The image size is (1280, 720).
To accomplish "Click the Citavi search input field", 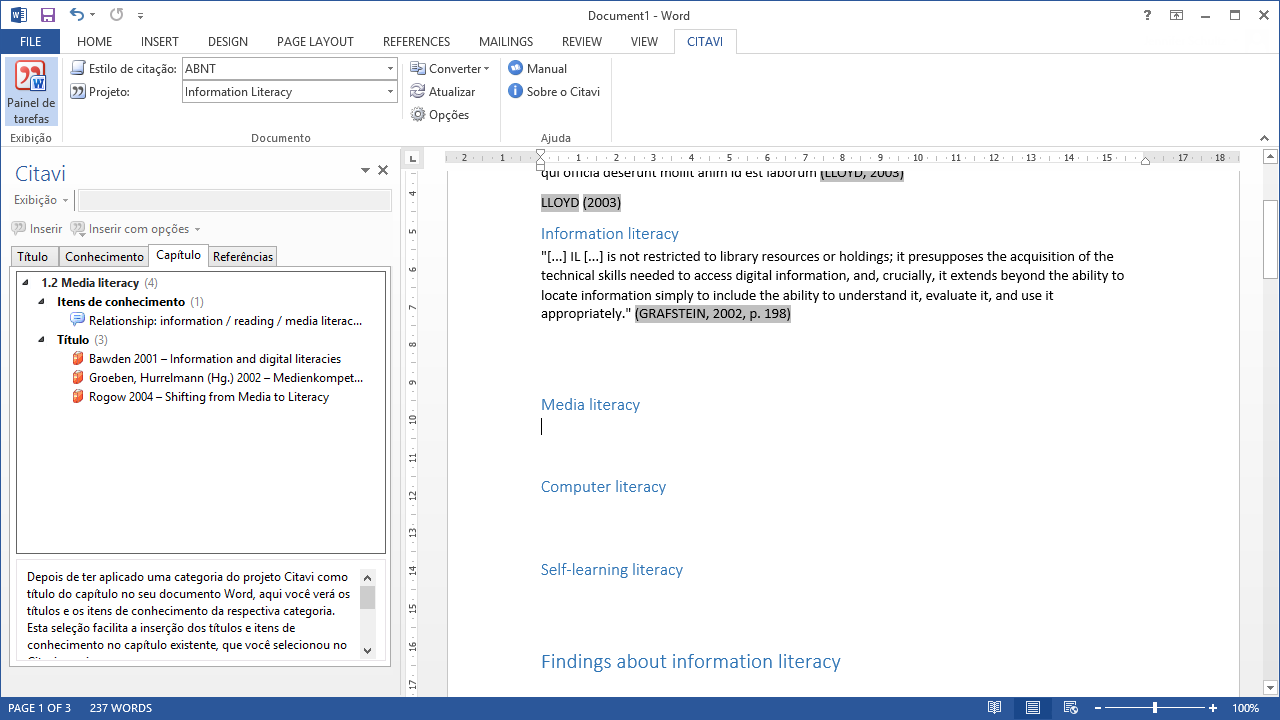I will [235, 200].
